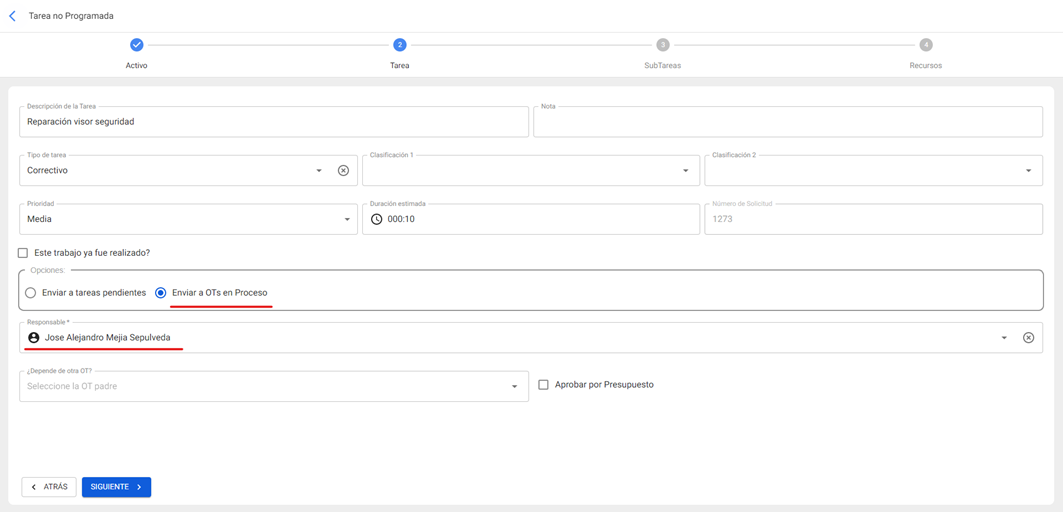This screenshot has height=512, width=1063.
Task: Clear the Tipo de tarea field
Action: (x=343, y=171)
